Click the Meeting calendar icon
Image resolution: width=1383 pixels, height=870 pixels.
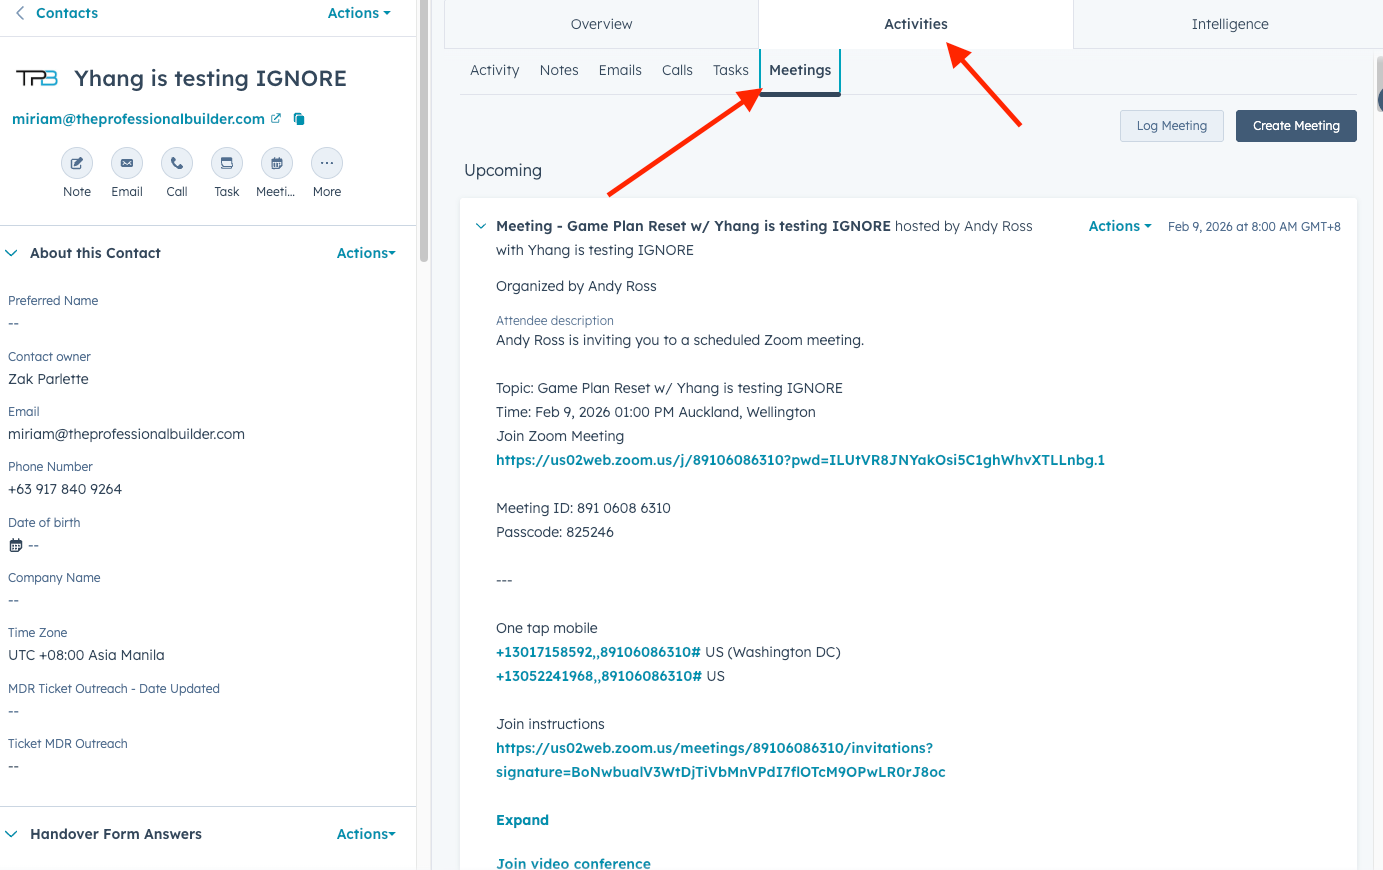(x=277, y=163)
